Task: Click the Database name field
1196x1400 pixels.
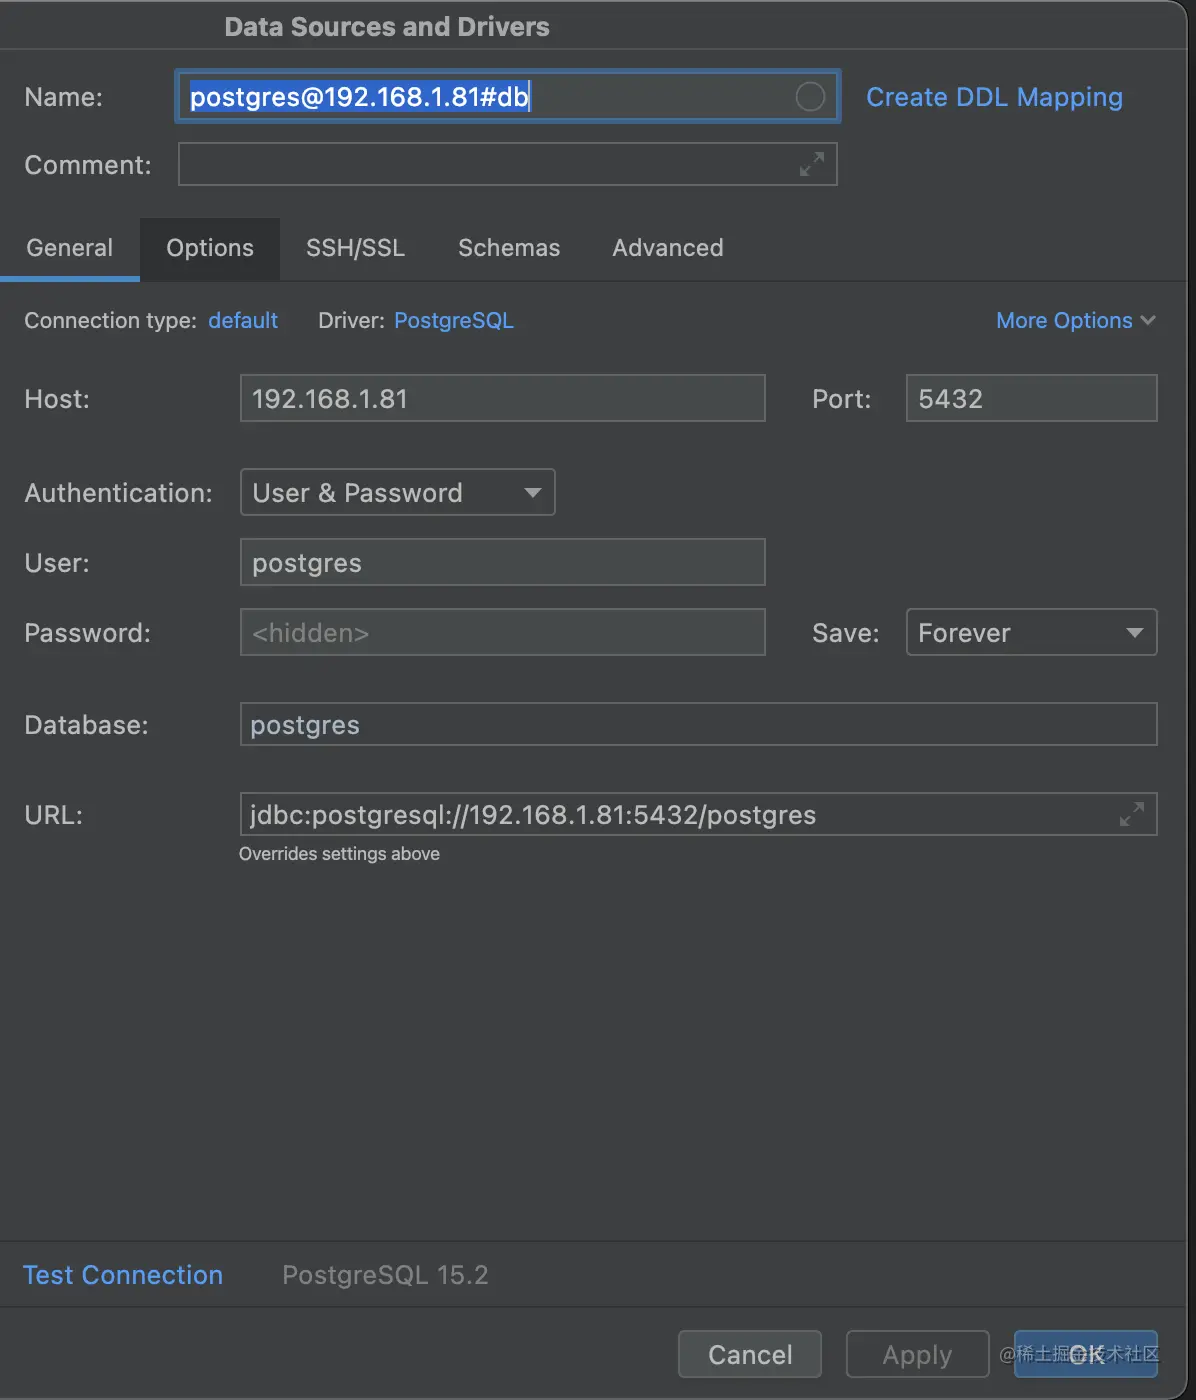Action: [698, 725]
